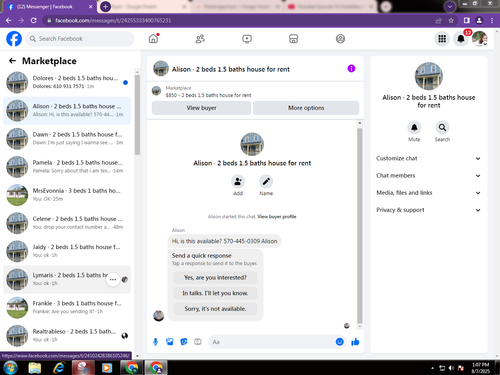Open the Dolores conversation

(67, 82)
